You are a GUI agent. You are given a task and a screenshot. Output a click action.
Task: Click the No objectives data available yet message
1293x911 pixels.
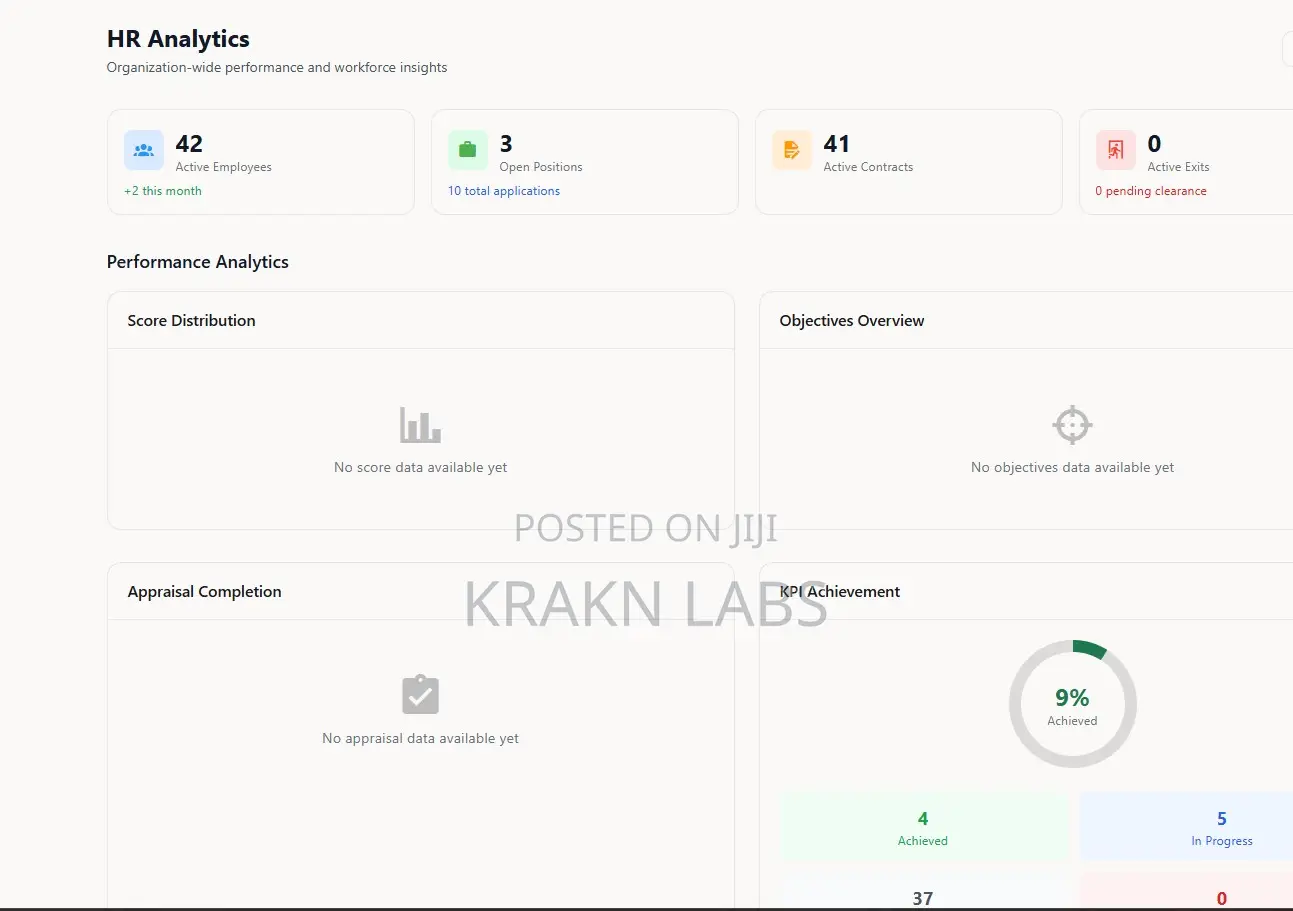pyautogui.click(x=1073, y=467)
